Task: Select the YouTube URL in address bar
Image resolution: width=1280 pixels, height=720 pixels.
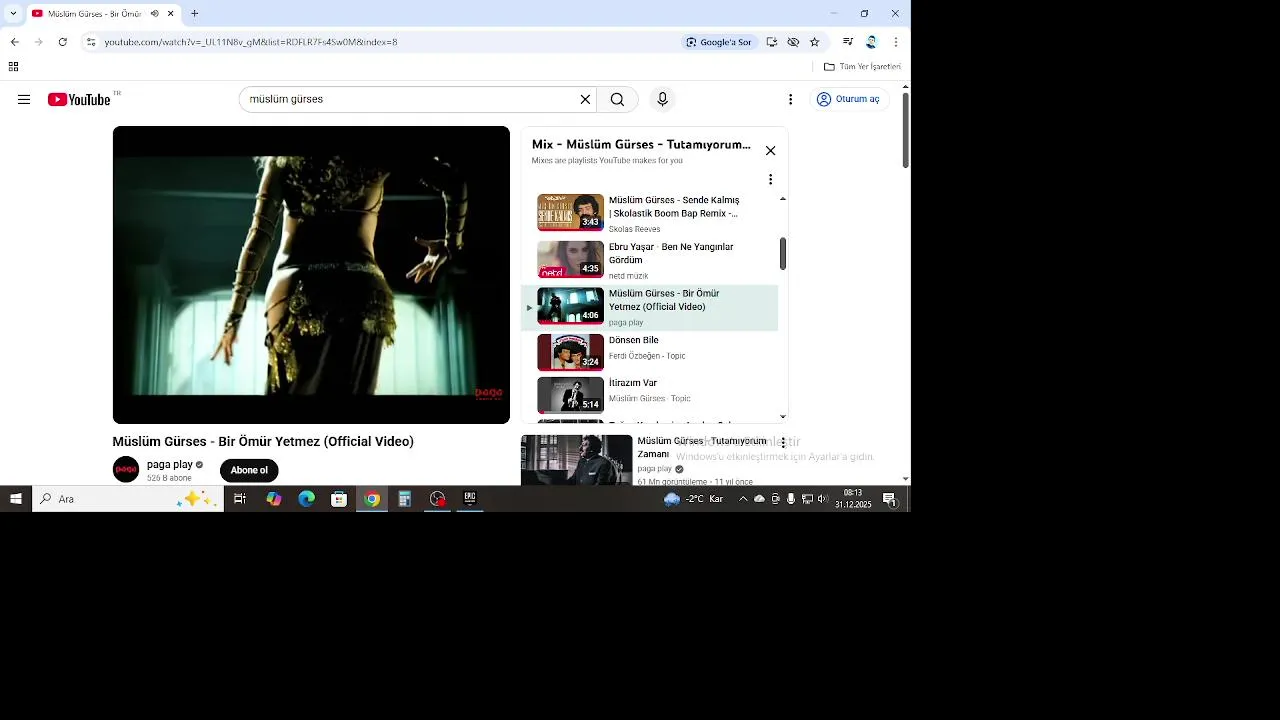Action: pos(251,42)
